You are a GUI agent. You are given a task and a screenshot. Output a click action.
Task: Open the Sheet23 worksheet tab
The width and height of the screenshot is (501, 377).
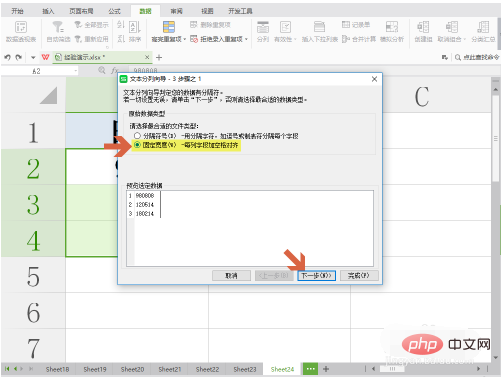[x=245, y=369]
